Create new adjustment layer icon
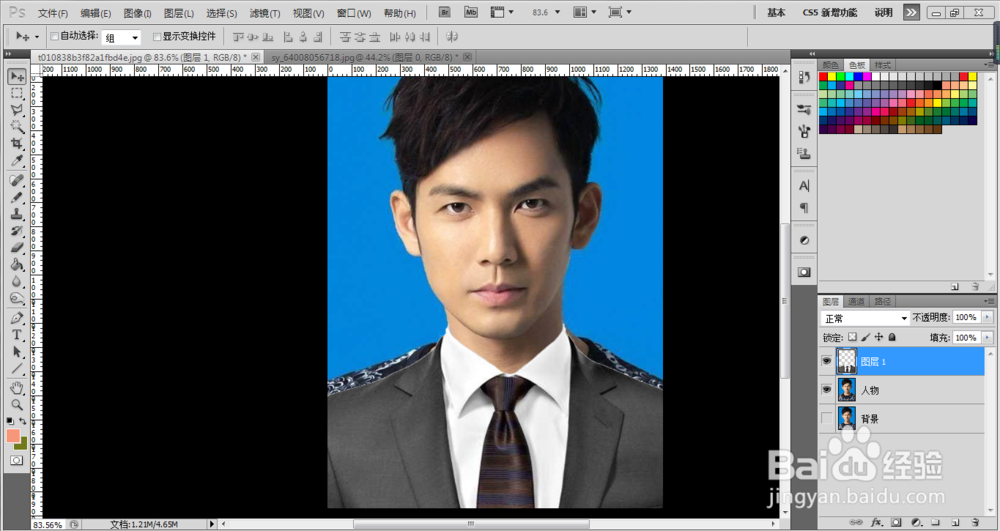This screenshot has height=531, width=1000. 916,522
